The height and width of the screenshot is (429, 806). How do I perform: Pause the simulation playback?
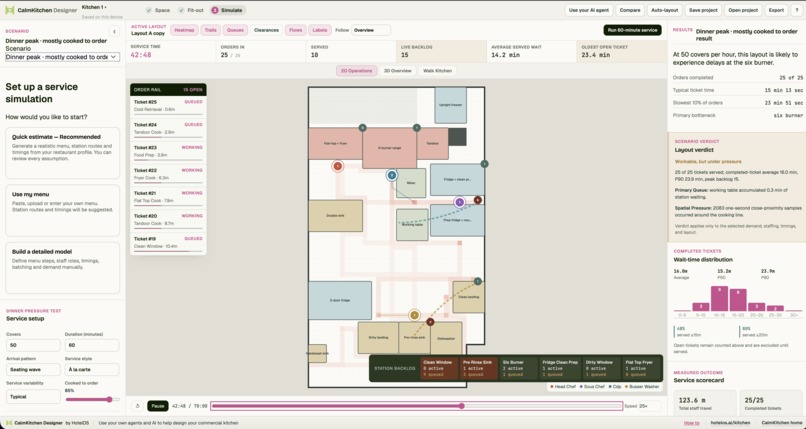[158, 406]
